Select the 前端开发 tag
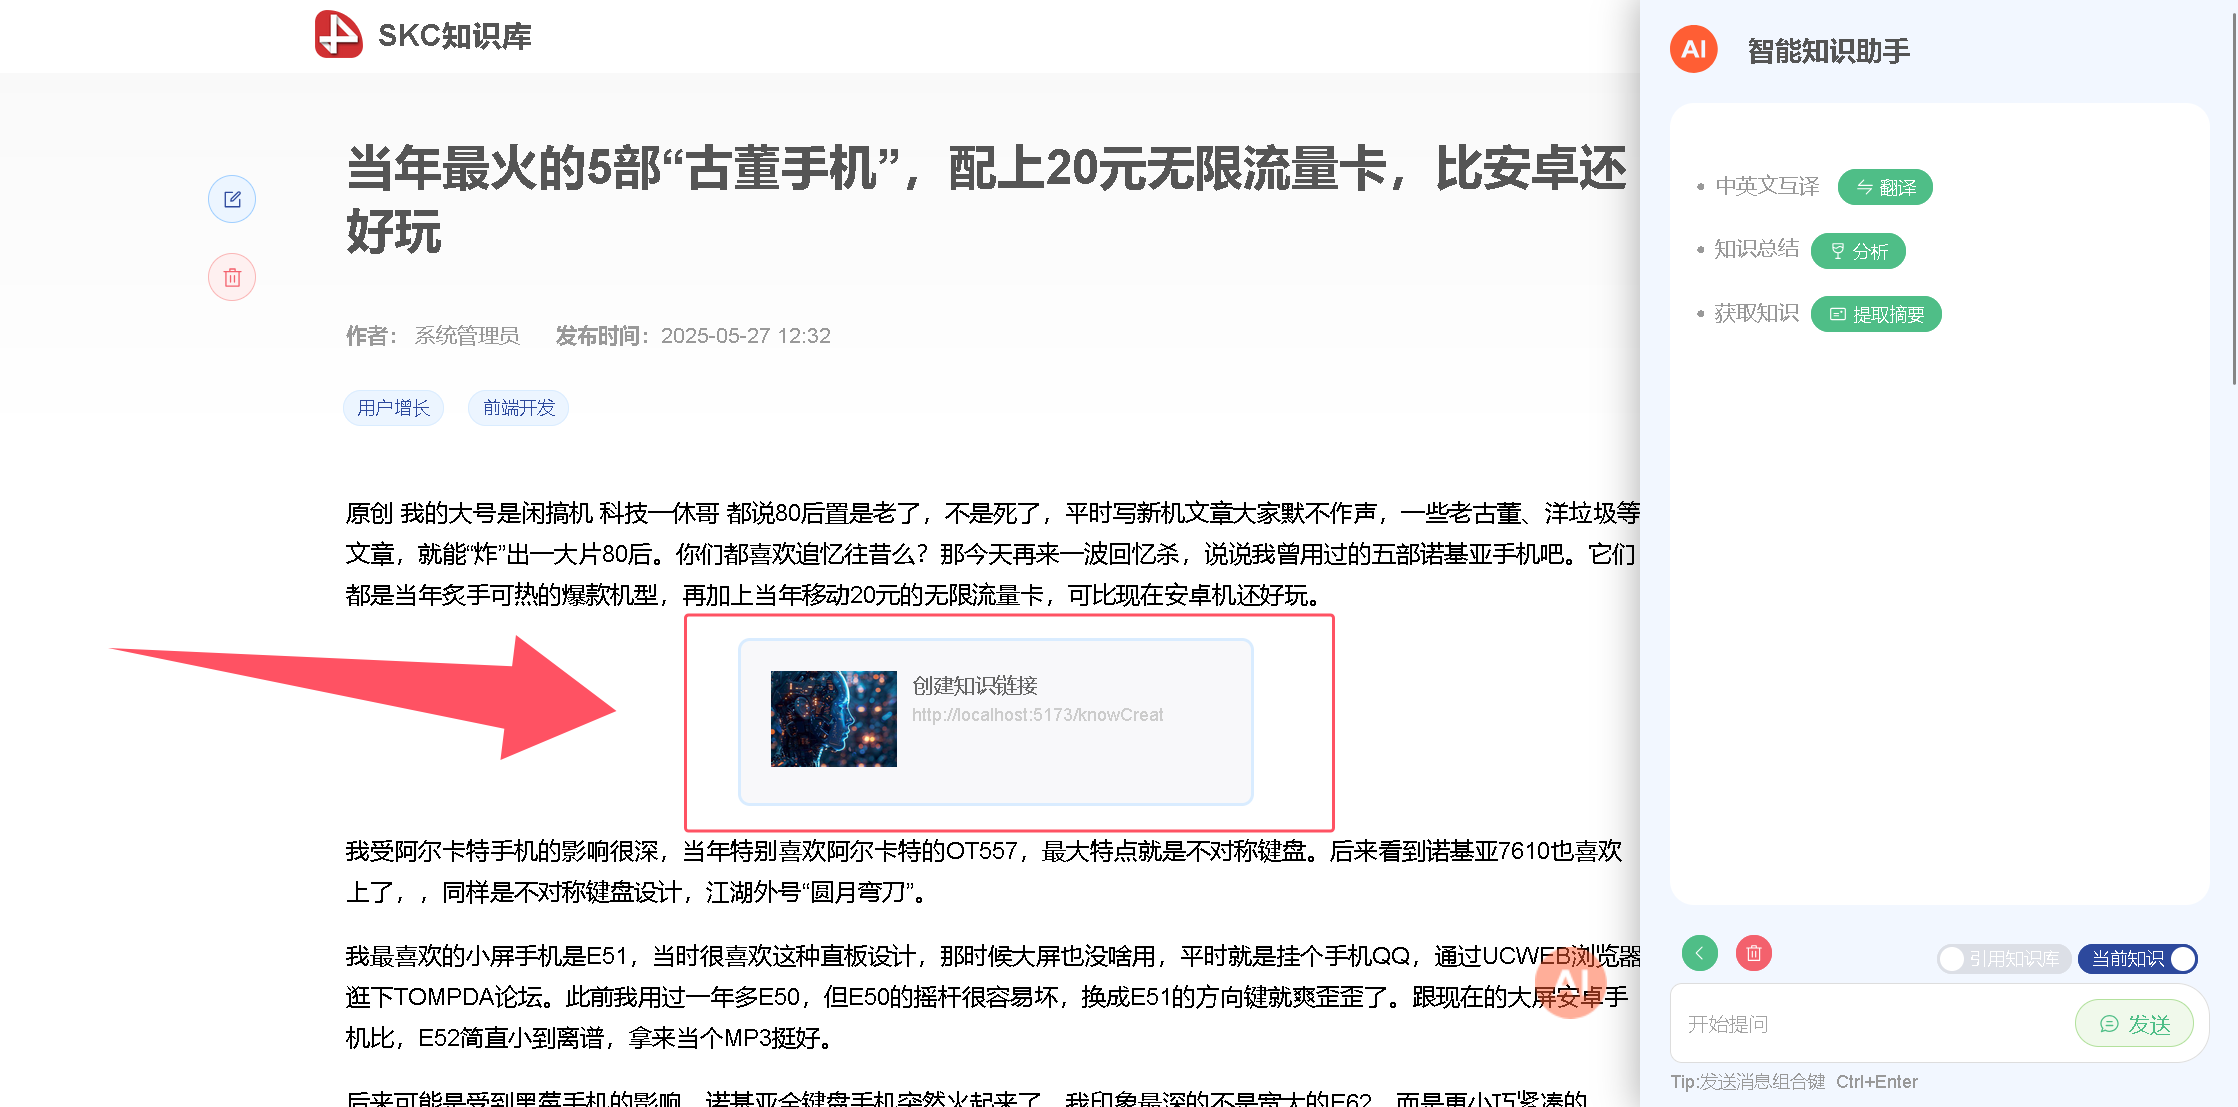 pos(518,408)
